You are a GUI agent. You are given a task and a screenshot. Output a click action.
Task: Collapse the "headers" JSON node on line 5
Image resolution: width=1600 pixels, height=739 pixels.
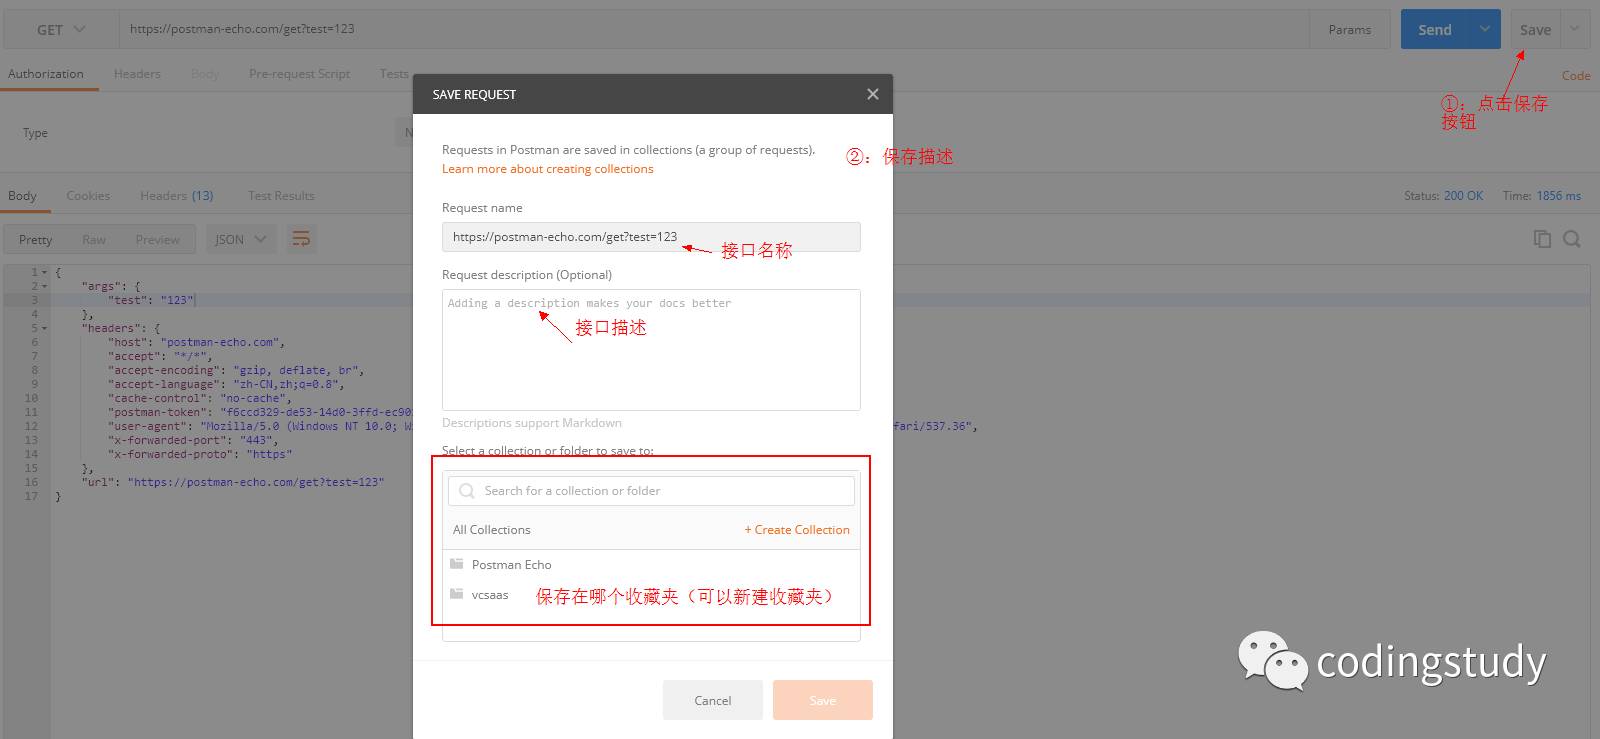(44, 328)
